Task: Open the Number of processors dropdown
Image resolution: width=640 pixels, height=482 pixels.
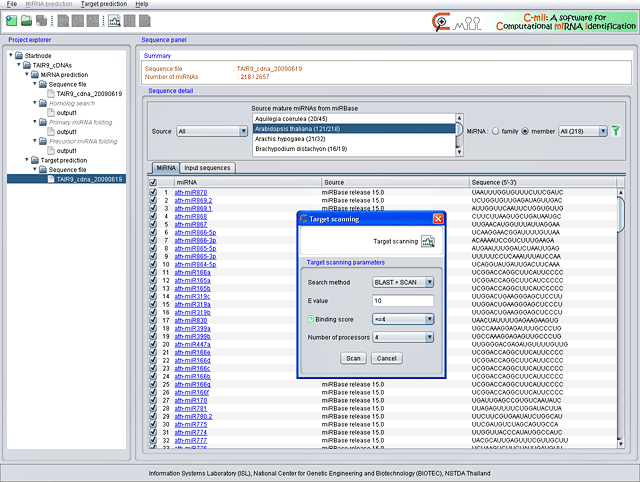Action: 402,337
